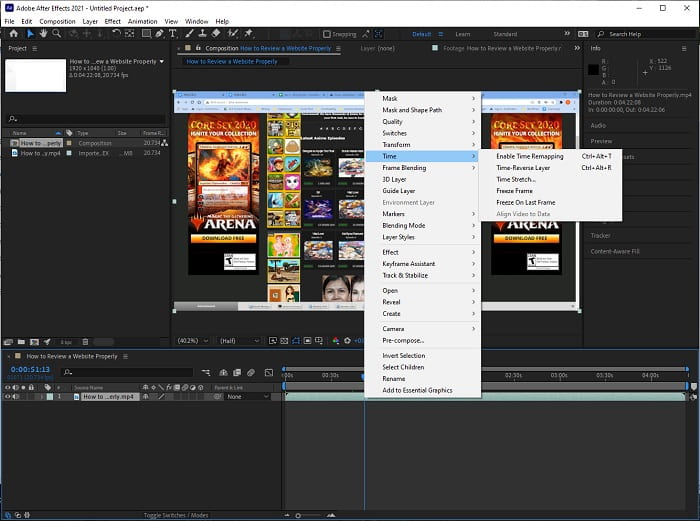The height and width of the screenshot is (521, 700).
Task: Click the Default workspace label
Action: (x=421, y=34)
